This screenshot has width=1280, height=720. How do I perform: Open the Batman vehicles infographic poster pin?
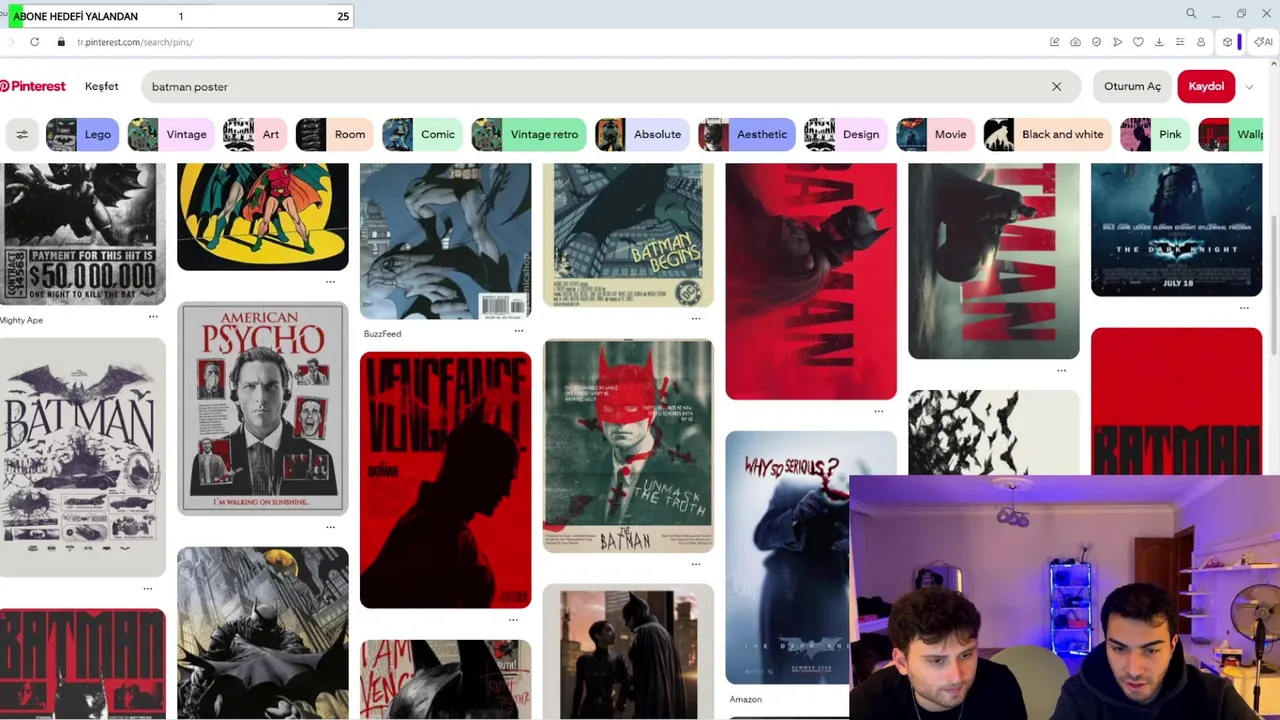point(83,457)
